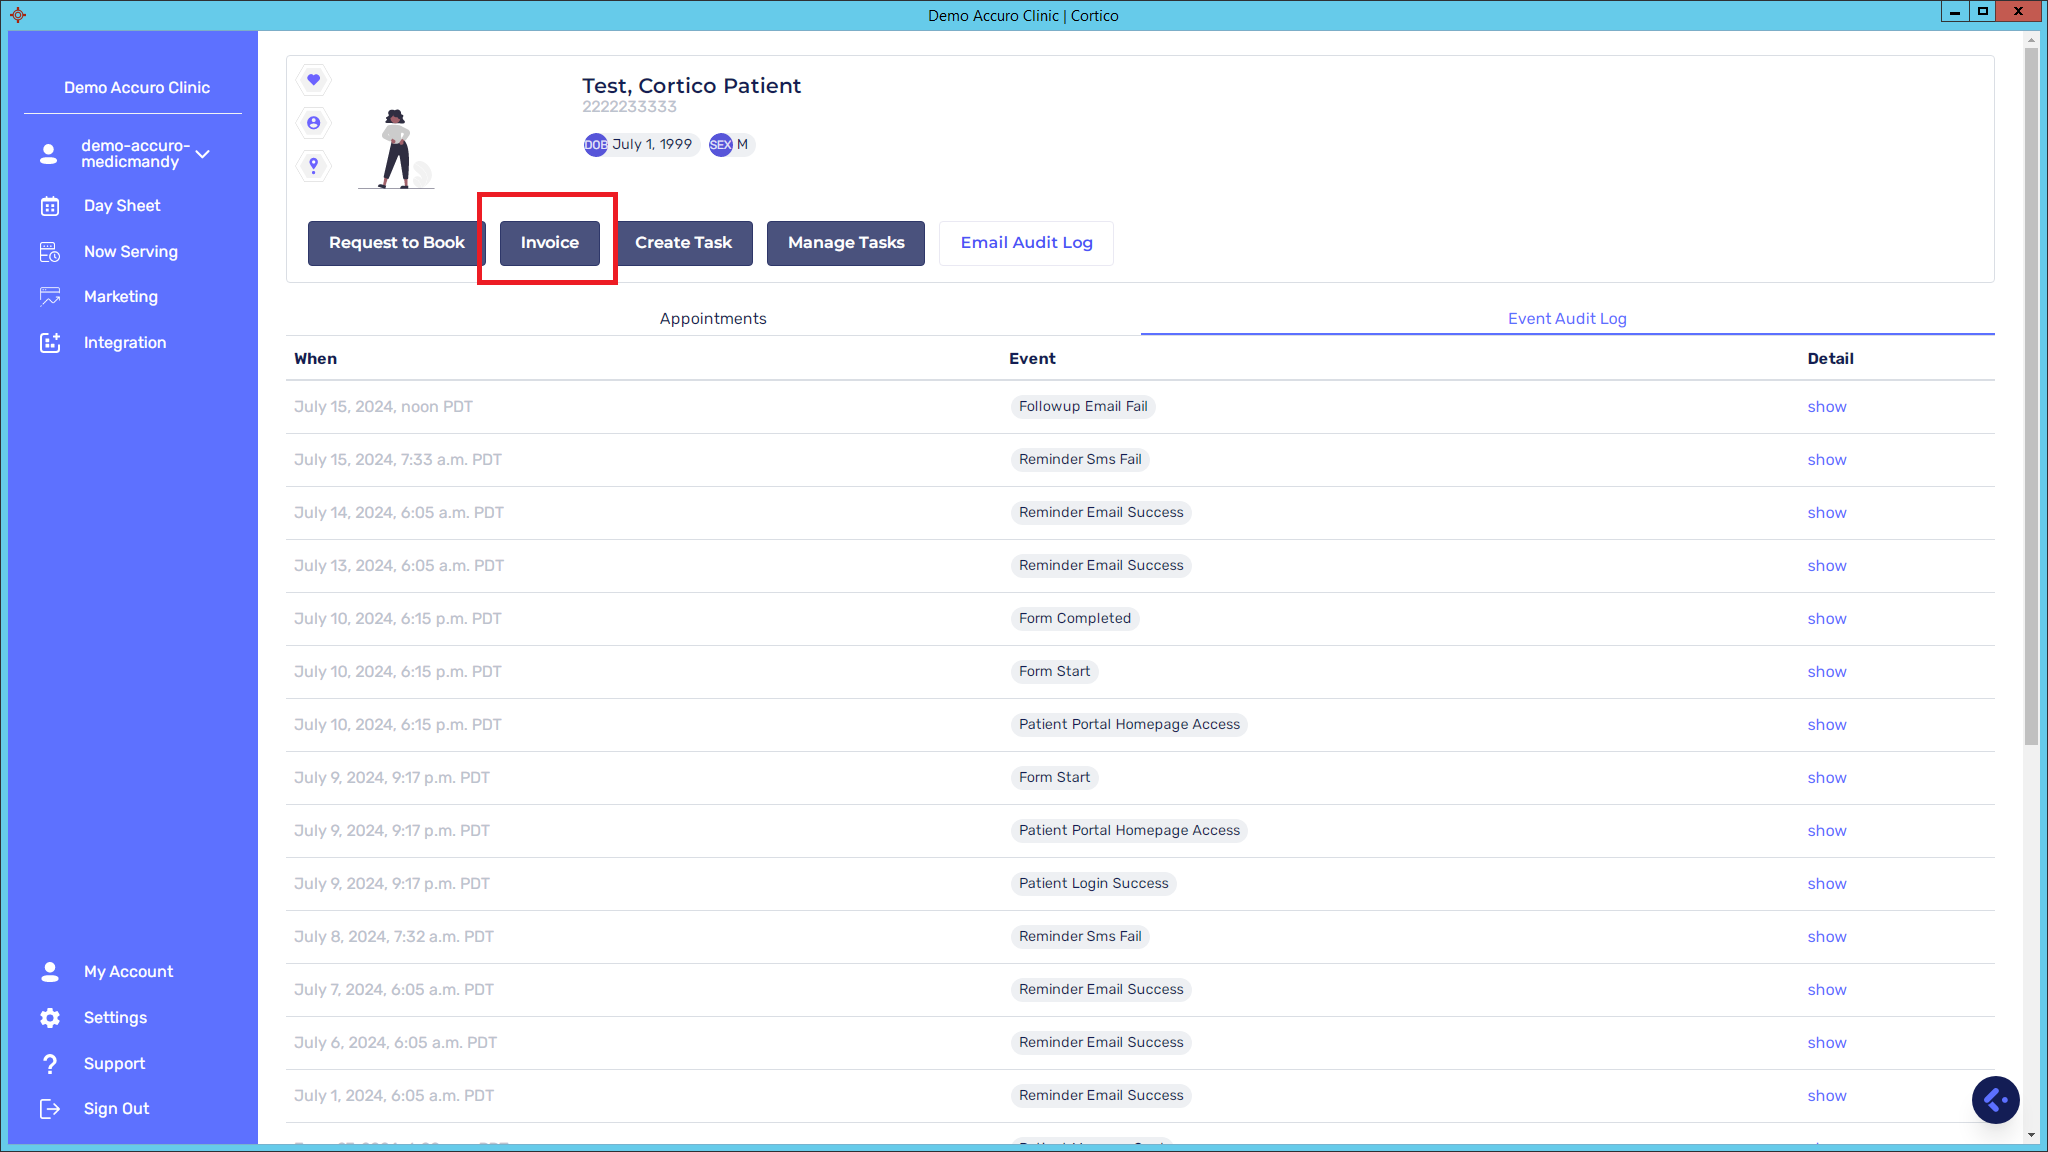Click the heart icon beside patient avatar

pyautogui.click(x=314, y=80)
